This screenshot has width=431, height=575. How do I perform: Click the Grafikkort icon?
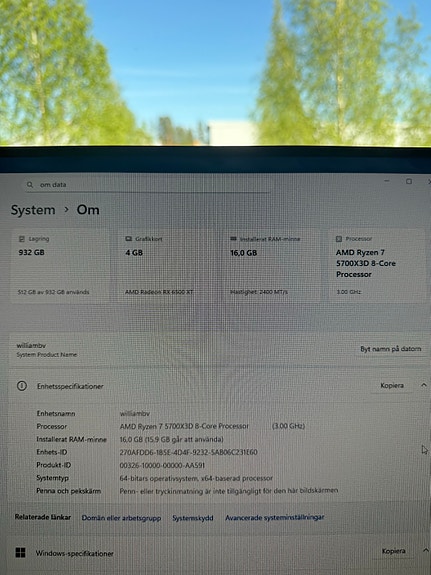pyautogui.click(x=128, y=239)
